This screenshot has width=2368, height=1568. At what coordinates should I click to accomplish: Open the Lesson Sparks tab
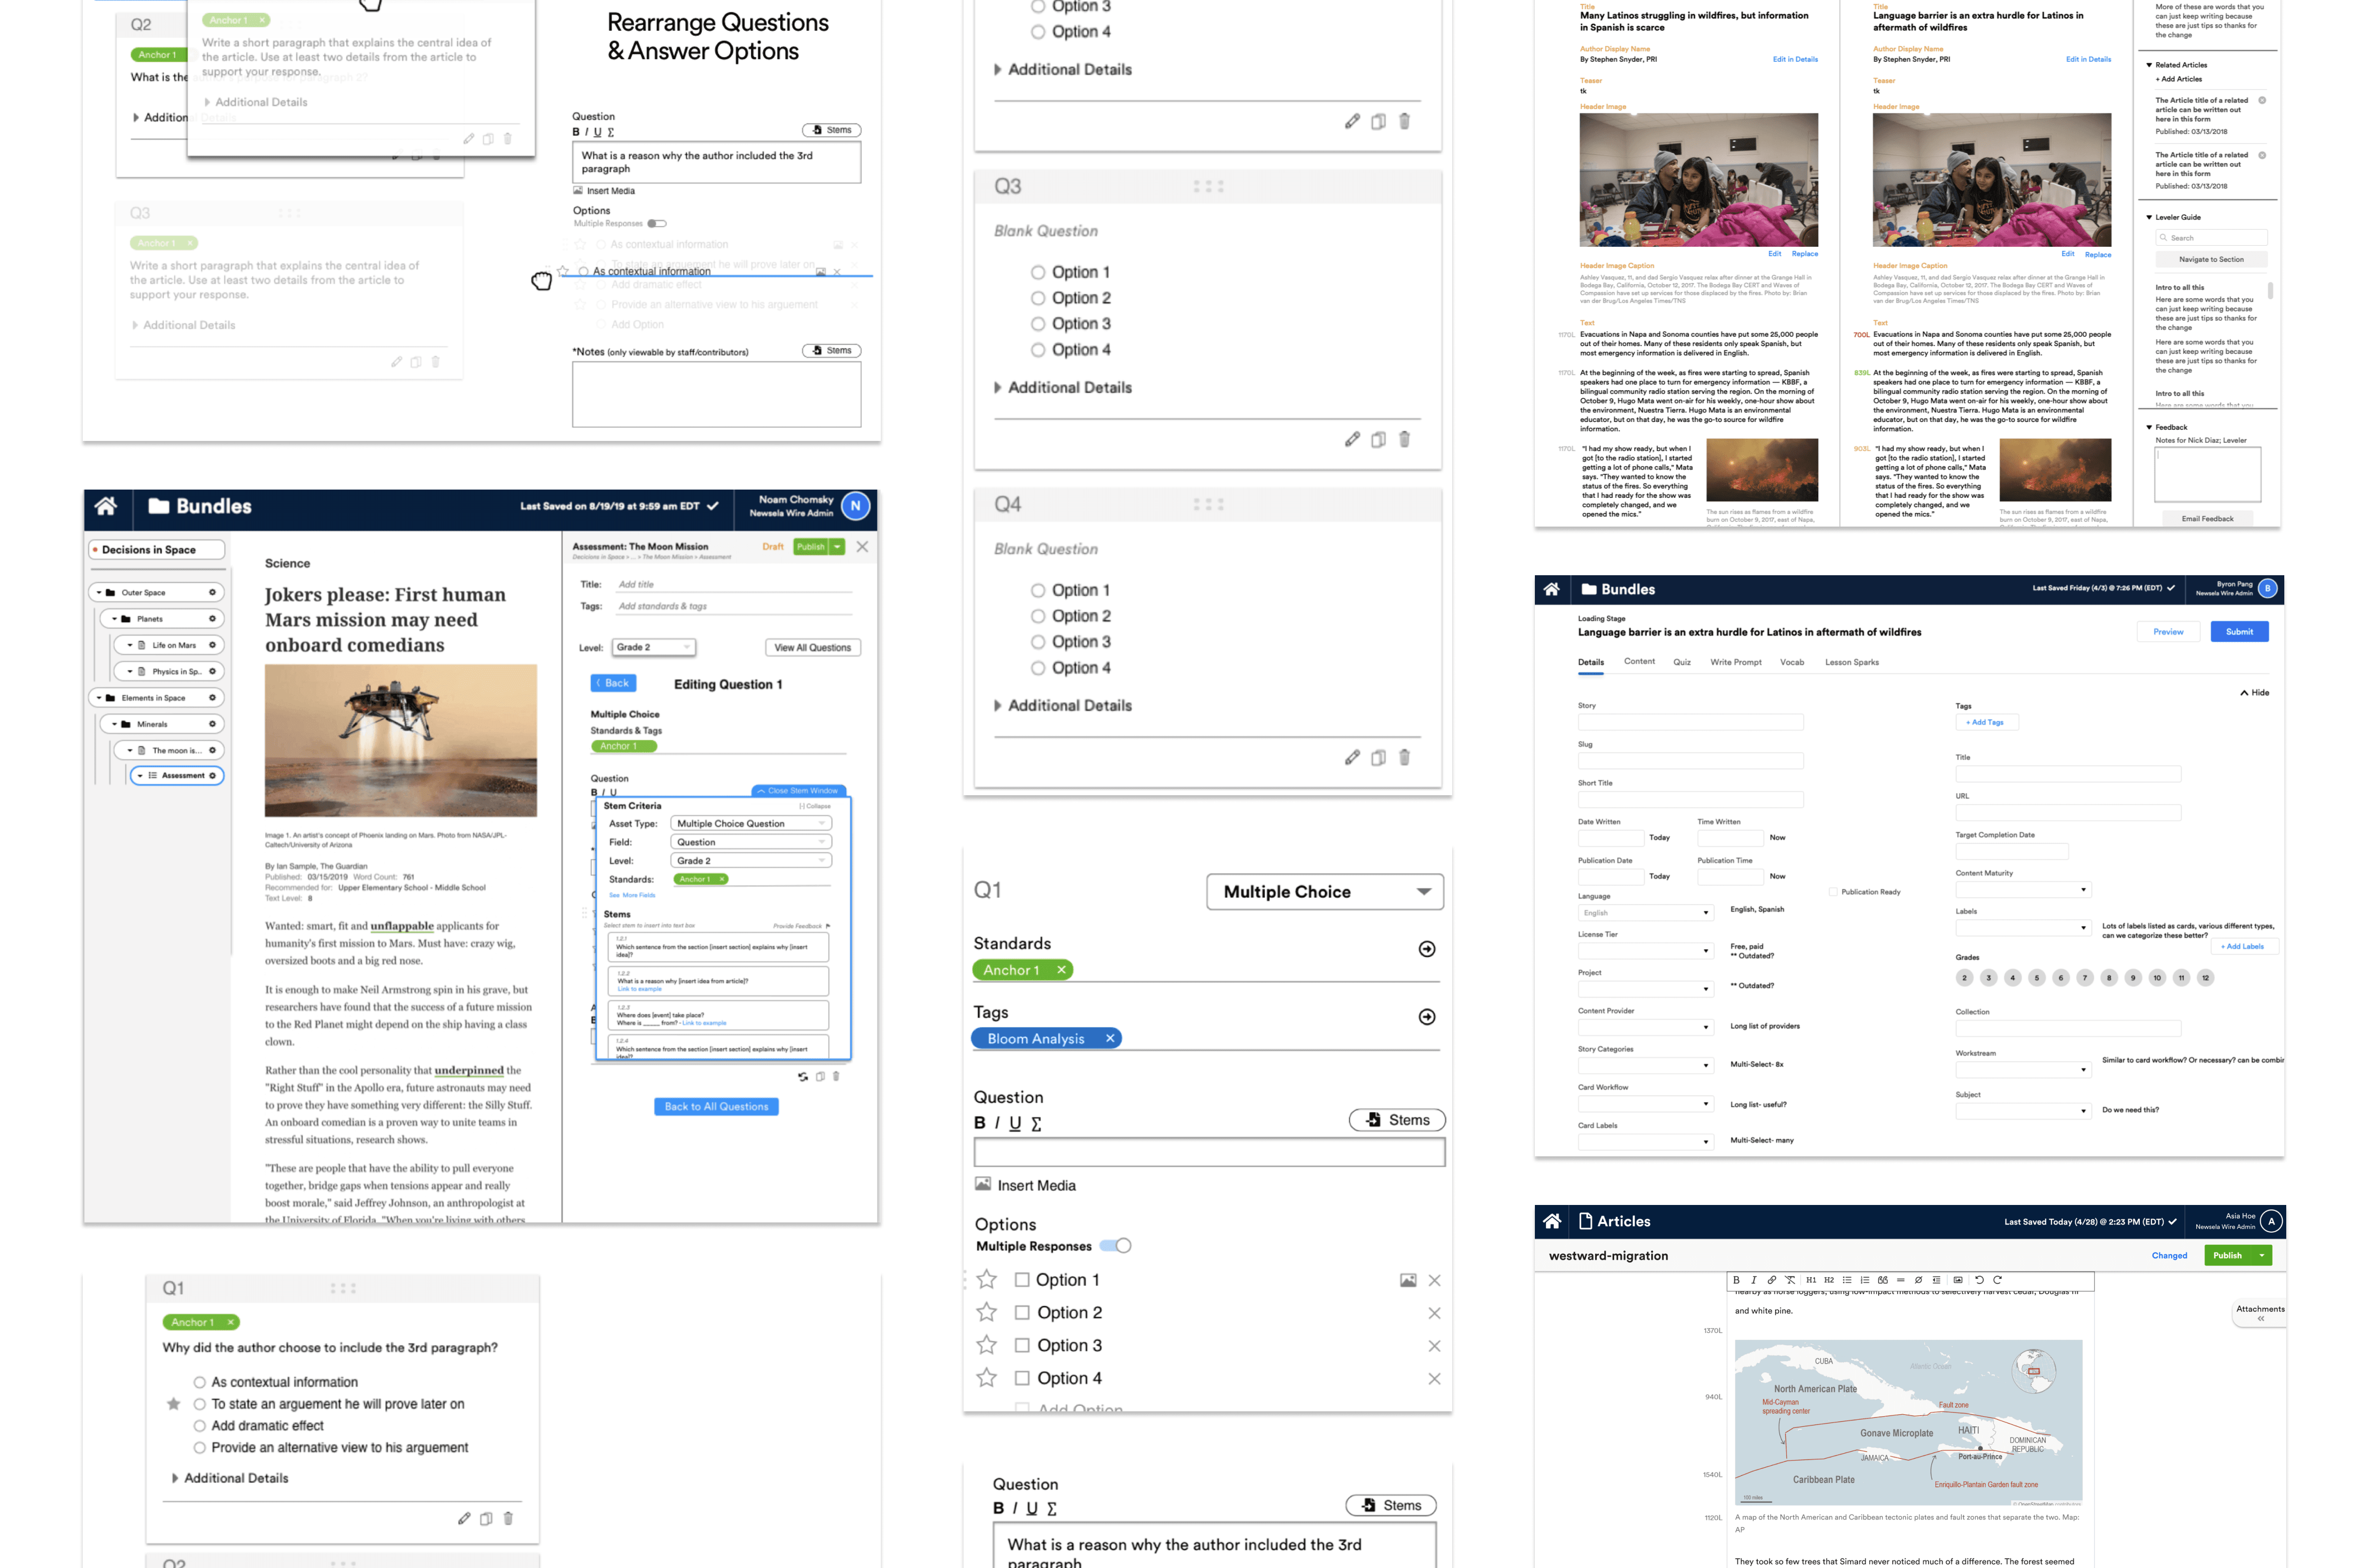point(1851,662)
